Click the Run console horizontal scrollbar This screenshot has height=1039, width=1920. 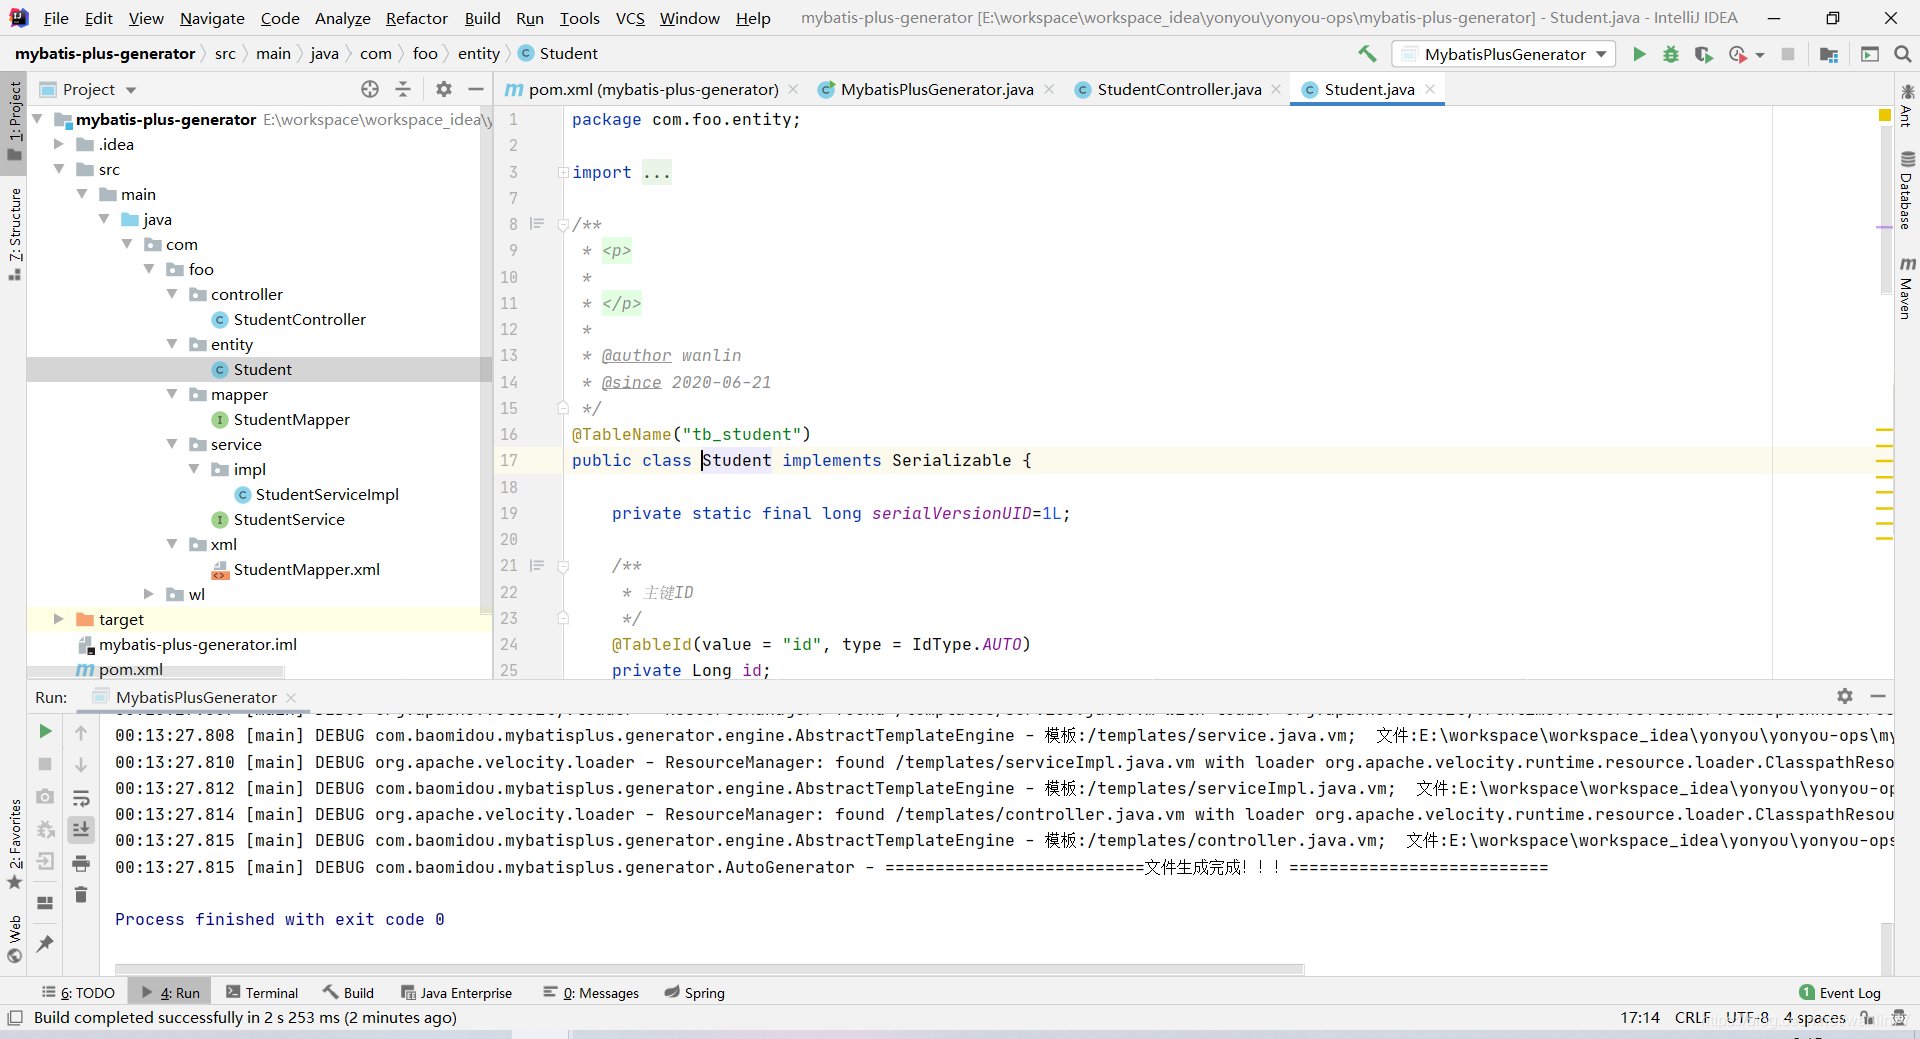[x=709, y=969]
